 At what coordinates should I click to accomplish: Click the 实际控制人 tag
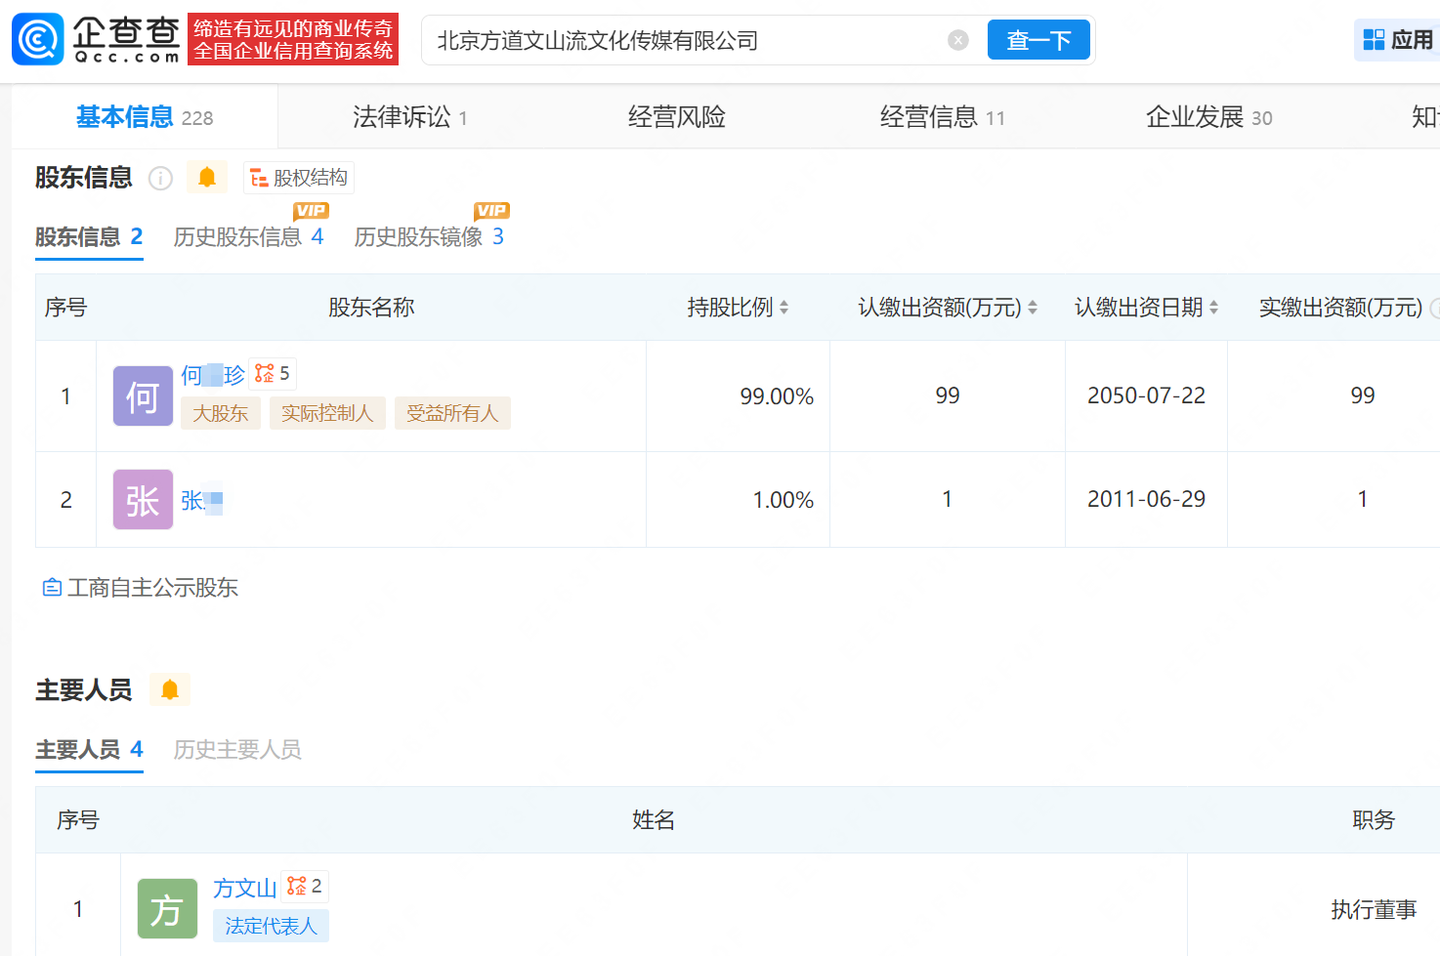pyautogui.click(x=327, y=413)
